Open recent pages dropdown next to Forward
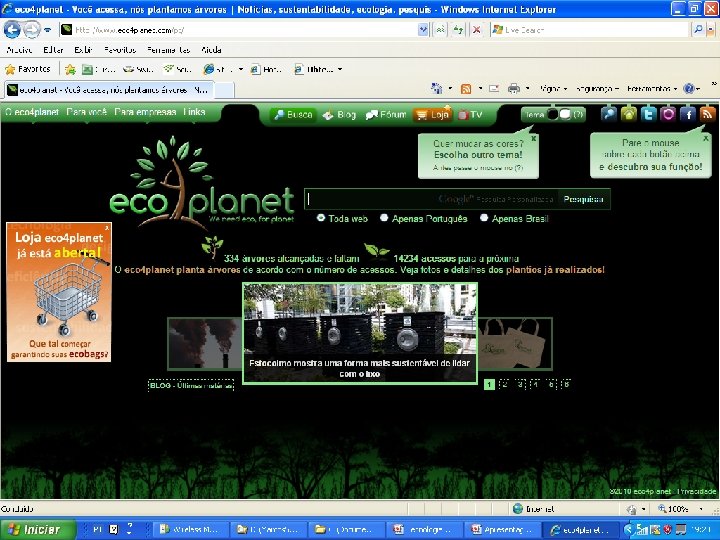The image size is (720, 540). [47, 30]
